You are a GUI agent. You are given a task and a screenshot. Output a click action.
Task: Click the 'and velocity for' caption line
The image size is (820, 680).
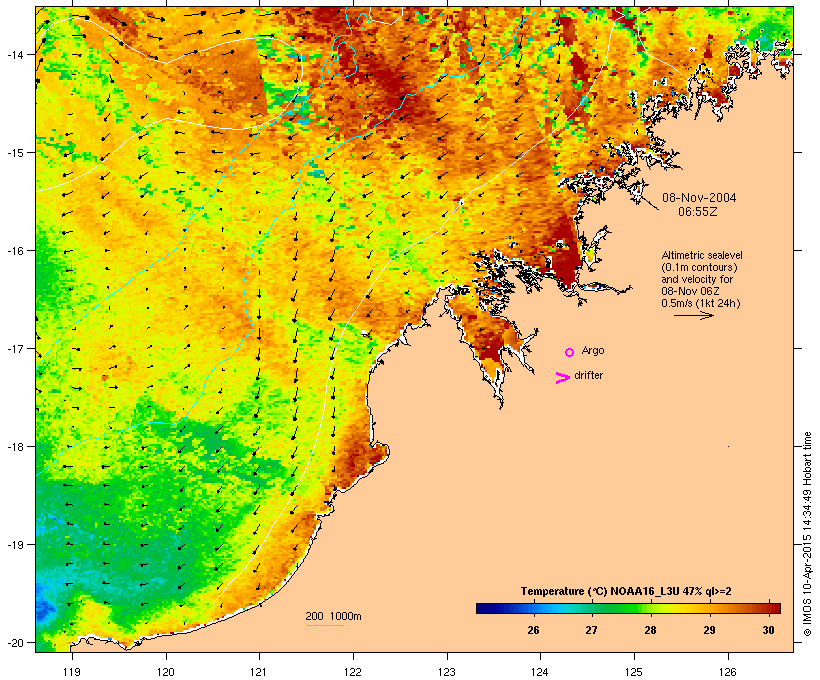697,279
